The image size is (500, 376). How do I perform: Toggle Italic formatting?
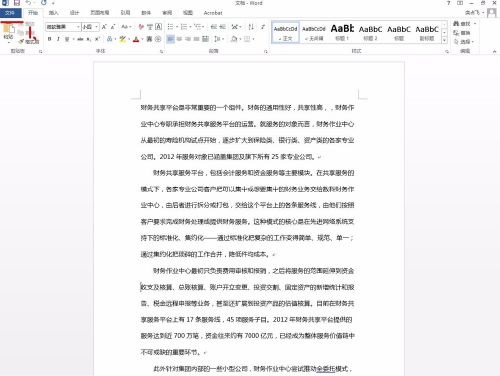click(x=58, y=39)
